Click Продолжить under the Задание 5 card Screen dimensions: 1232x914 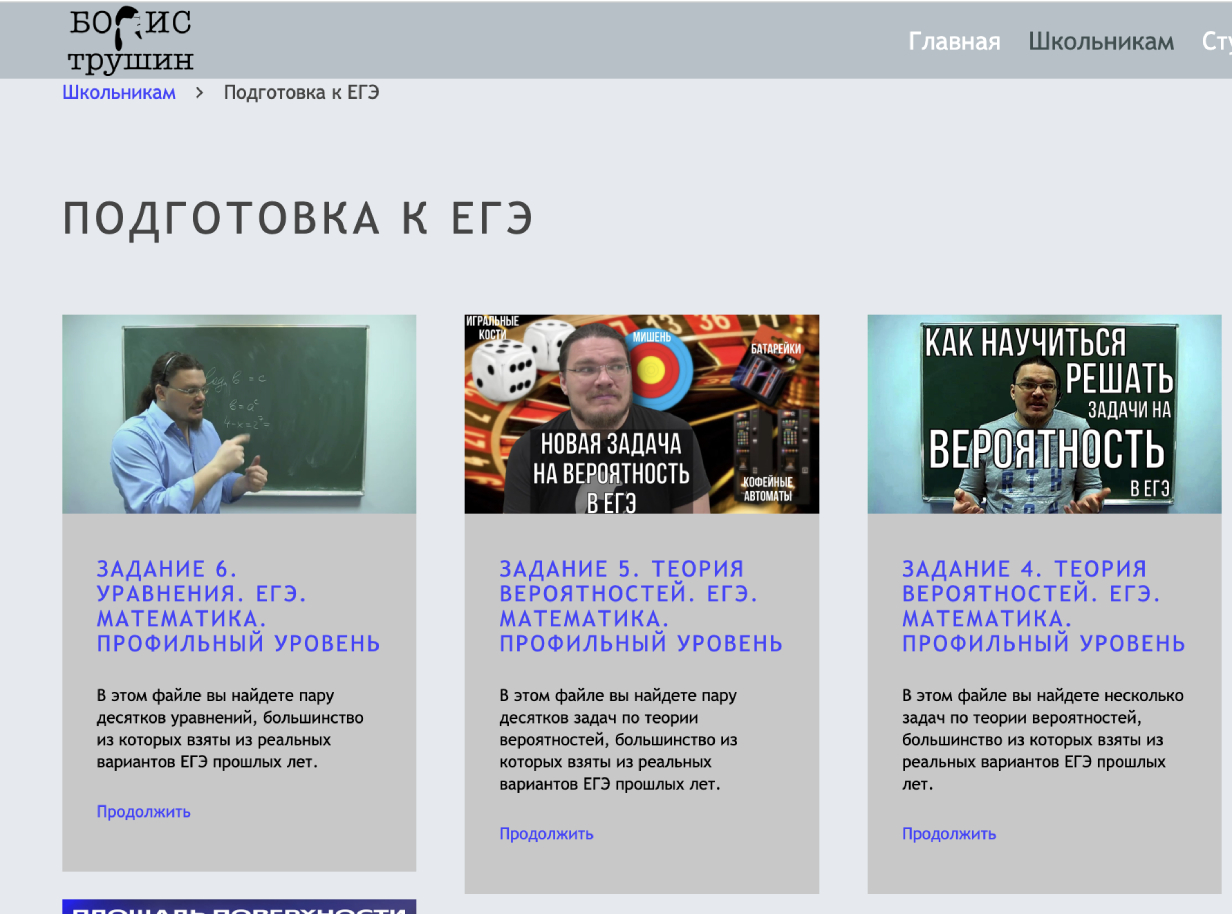546,834
